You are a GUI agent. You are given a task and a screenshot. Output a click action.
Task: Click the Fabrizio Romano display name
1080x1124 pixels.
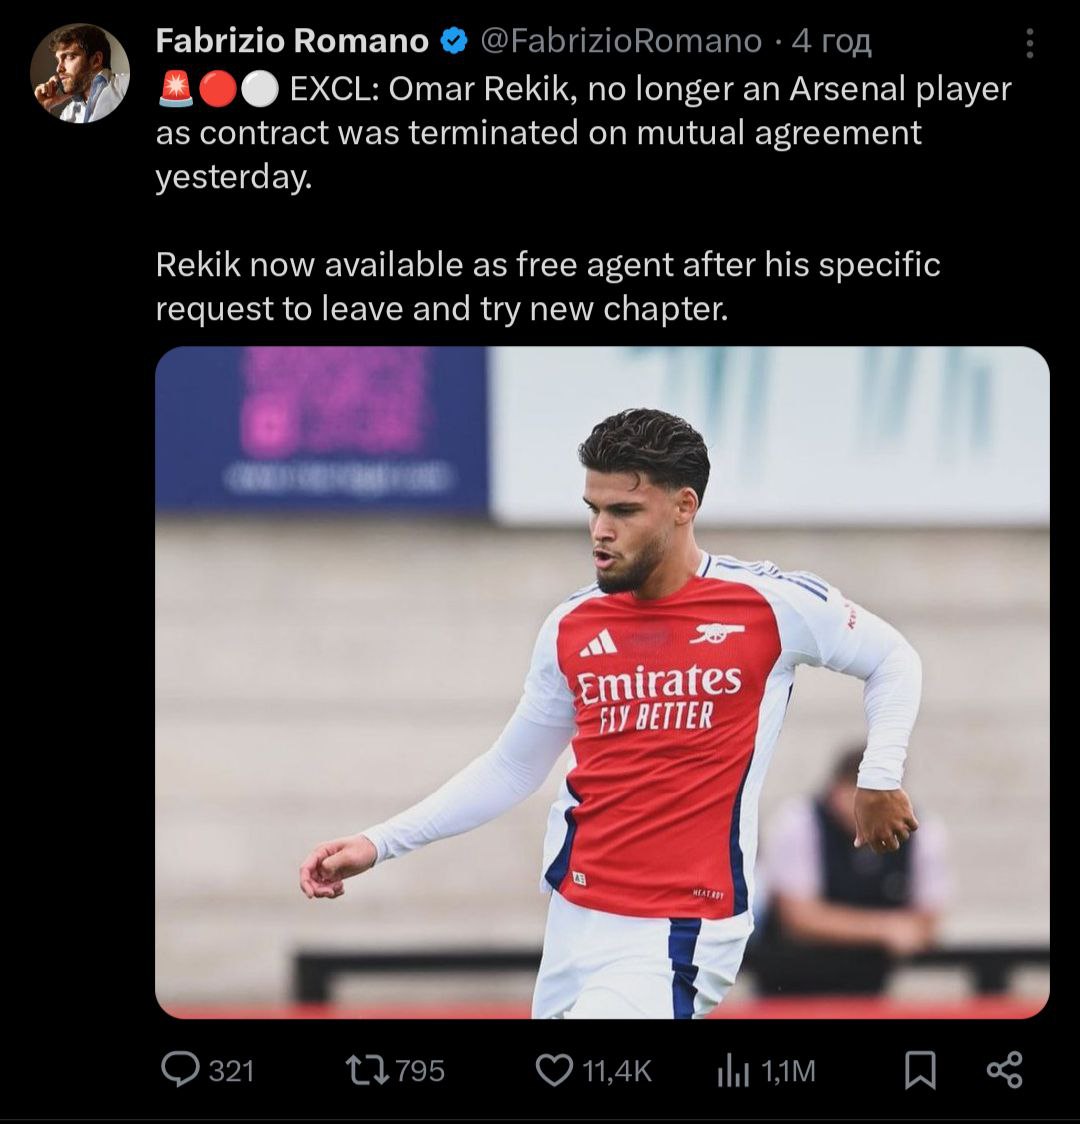292,41
